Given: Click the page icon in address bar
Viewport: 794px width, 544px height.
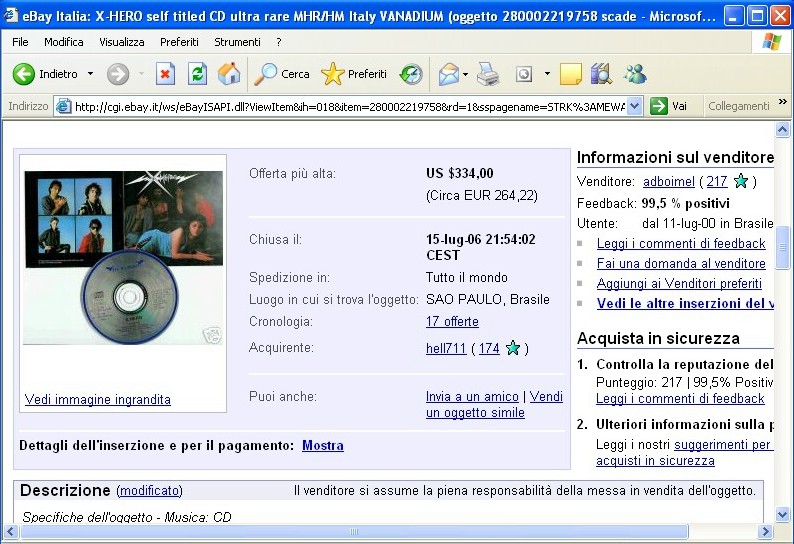Looking at the screenshot, I should [63, 106].
